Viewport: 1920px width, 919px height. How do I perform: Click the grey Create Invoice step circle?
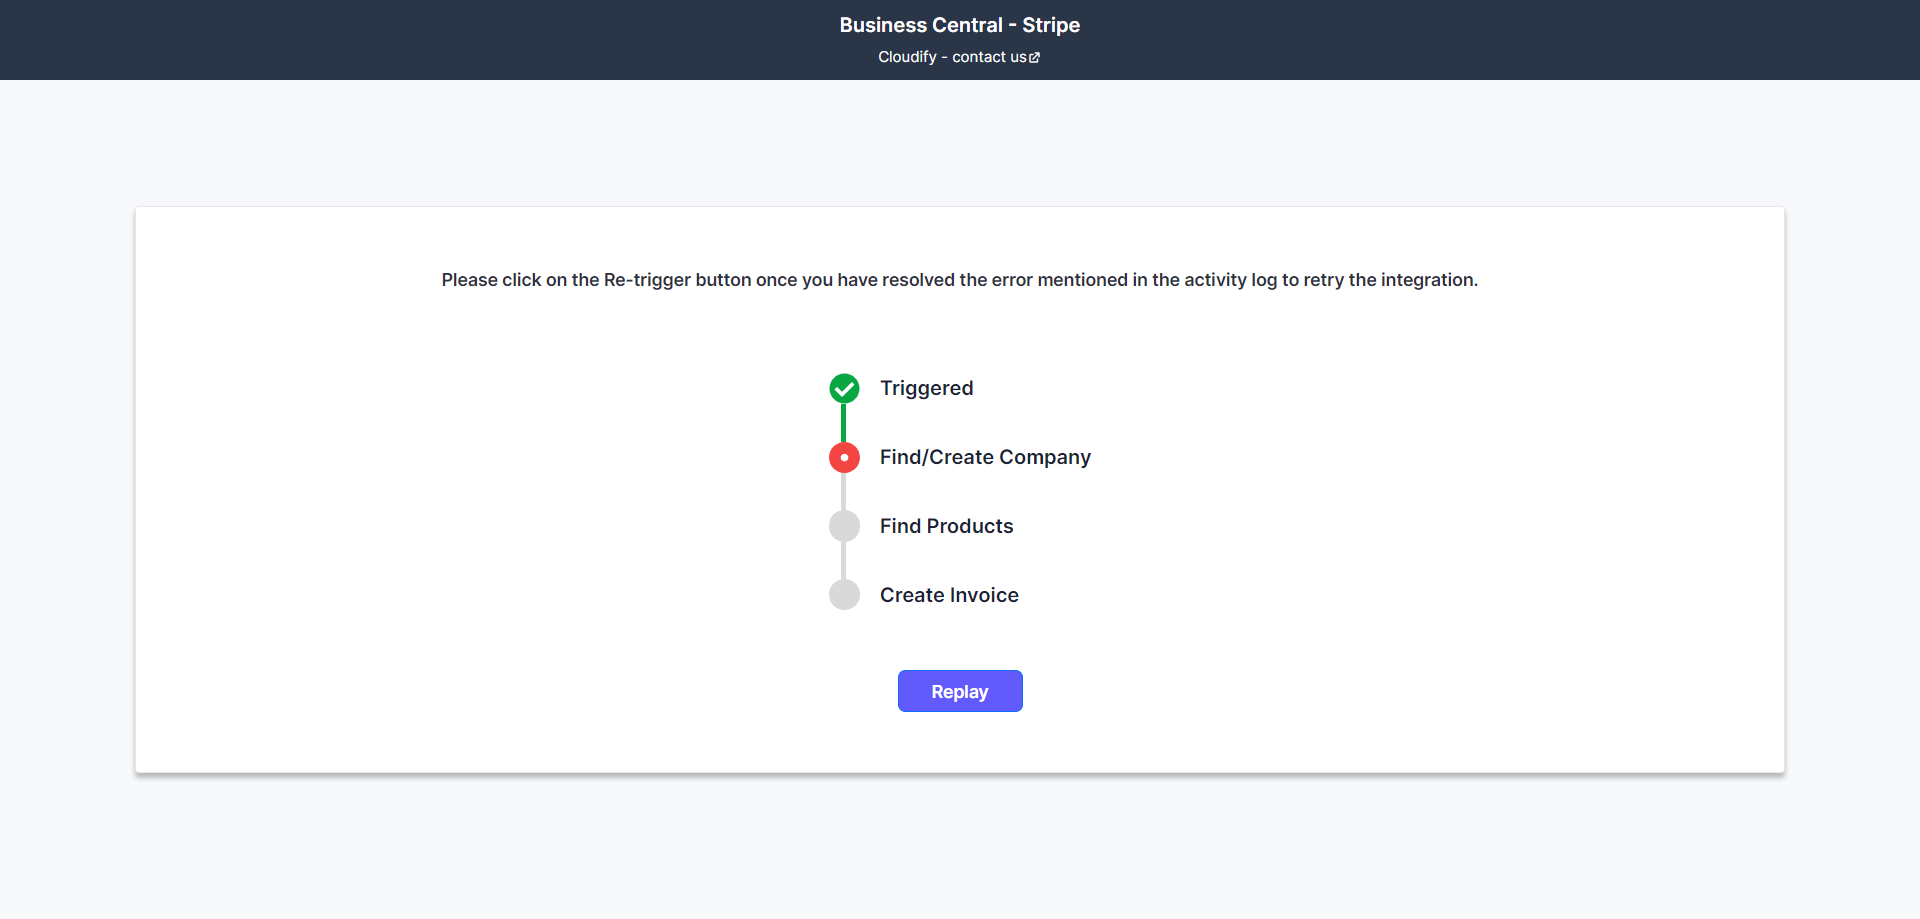[x=844, y=595]
